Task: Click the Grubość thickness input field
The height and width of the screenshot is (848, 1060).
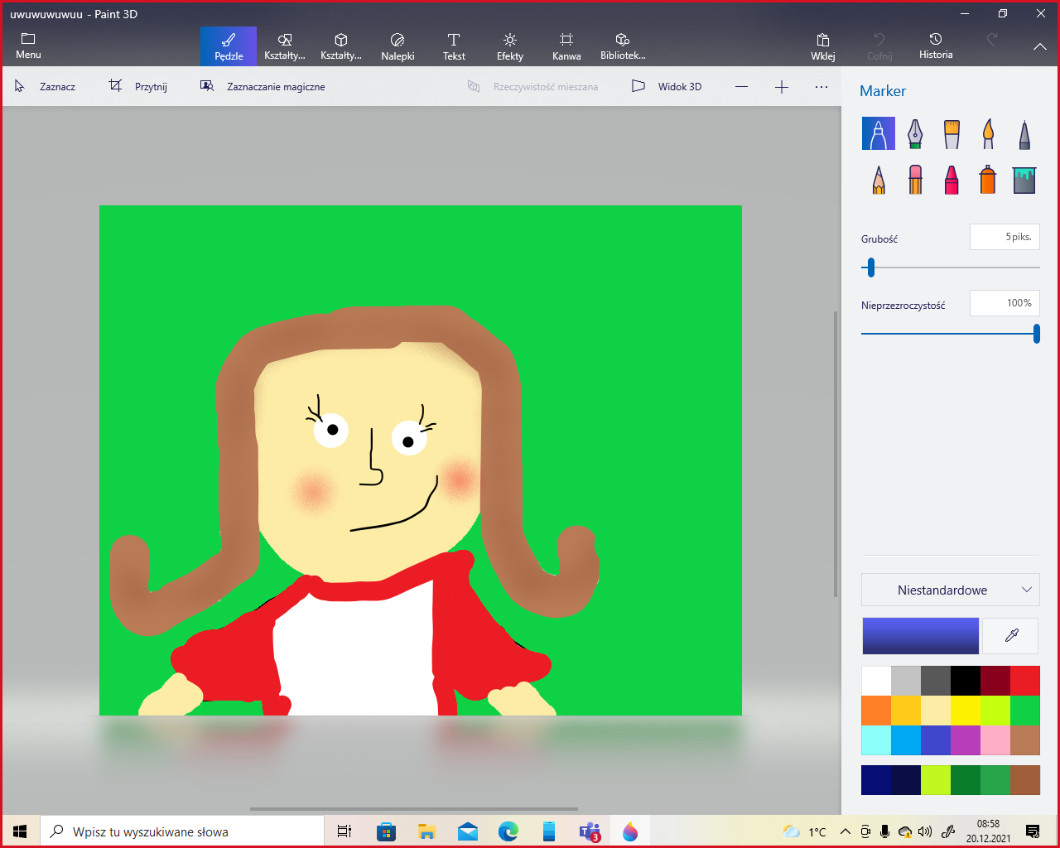Action: [1004, 237]
